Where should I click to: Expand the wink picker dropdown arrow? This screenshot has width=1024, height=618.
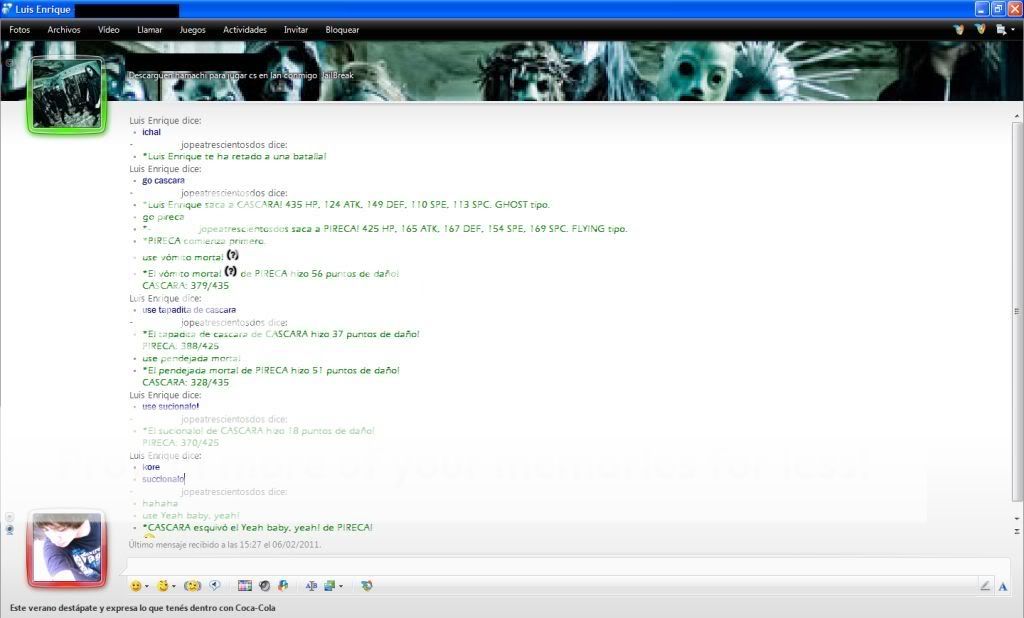tap(174, 587)
